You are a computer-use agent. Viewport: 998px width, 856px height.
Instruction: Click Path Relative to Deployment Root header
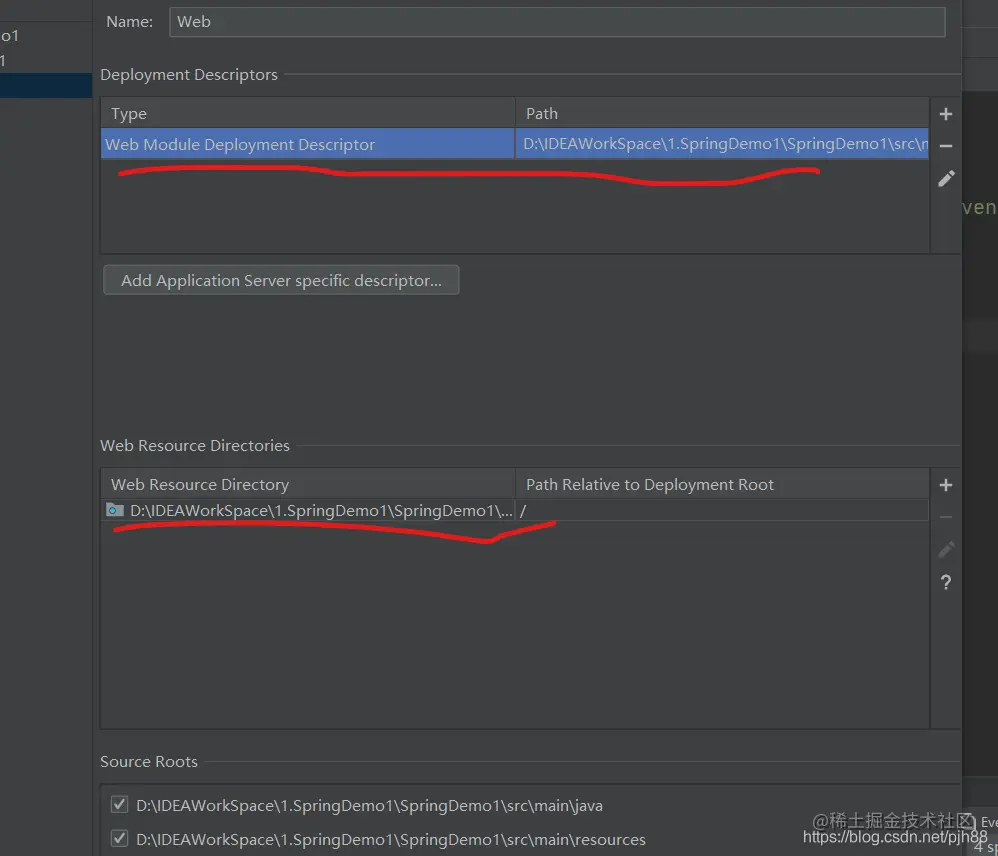point(722,484)
